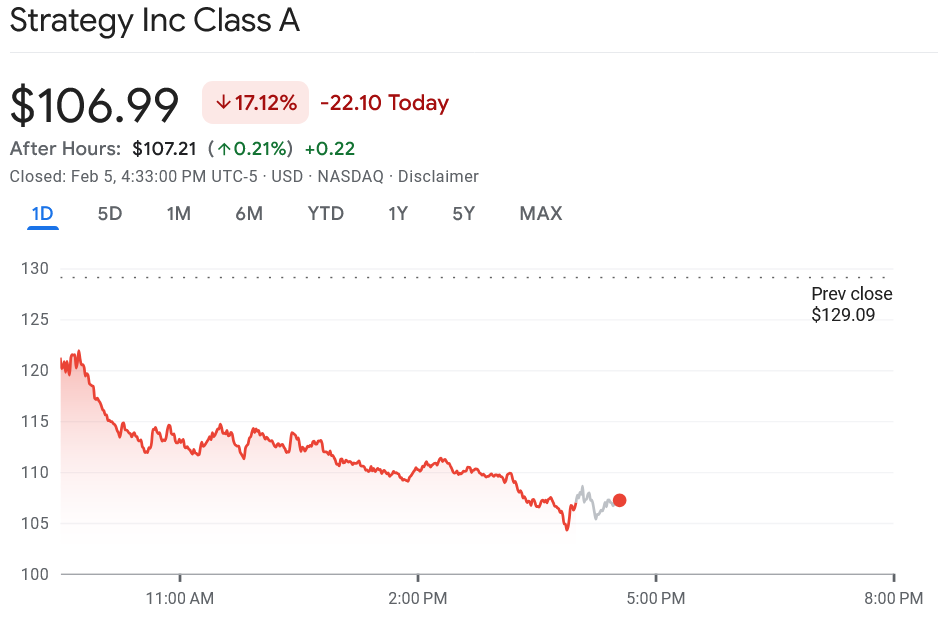Click the 2:00 PM label on the time axis

tap(419, 598)
